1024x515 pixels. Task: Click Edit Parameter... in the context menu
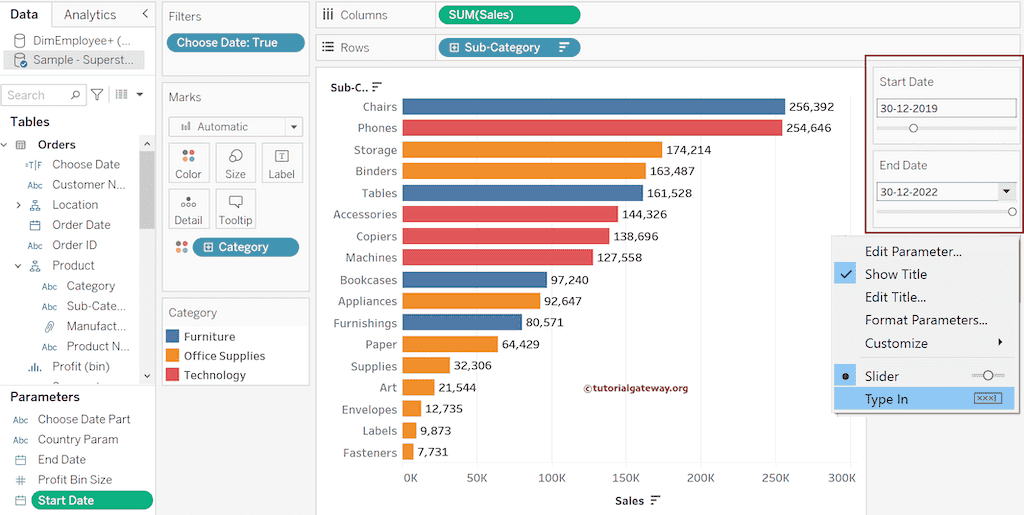pyautogui.click(x=913, y=251)
